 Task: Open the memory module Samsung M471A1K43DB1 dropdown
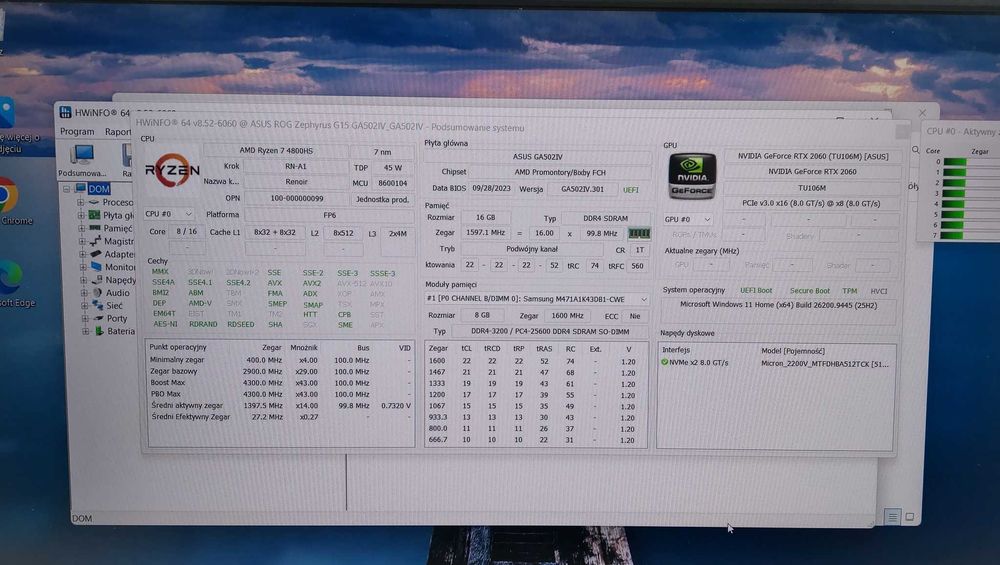(536, 299)
